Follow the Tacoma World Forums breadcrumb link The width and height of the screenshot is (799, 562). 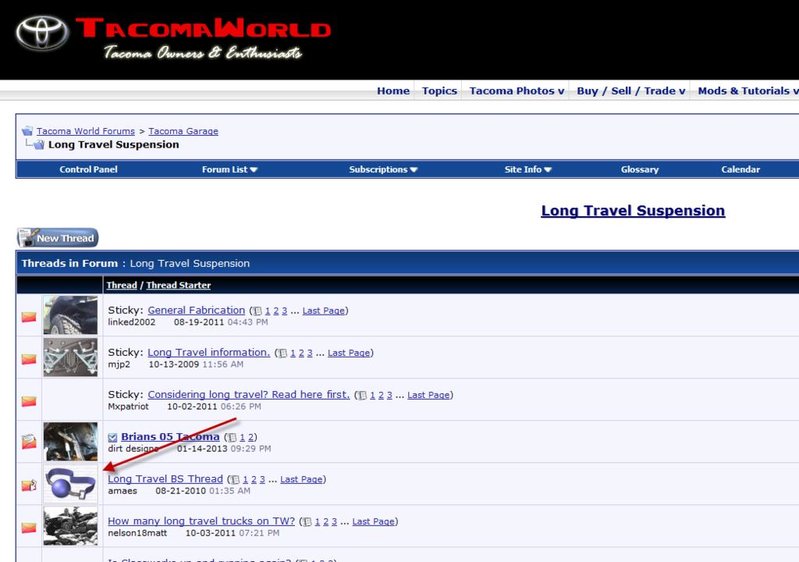(x=86, y=131)
